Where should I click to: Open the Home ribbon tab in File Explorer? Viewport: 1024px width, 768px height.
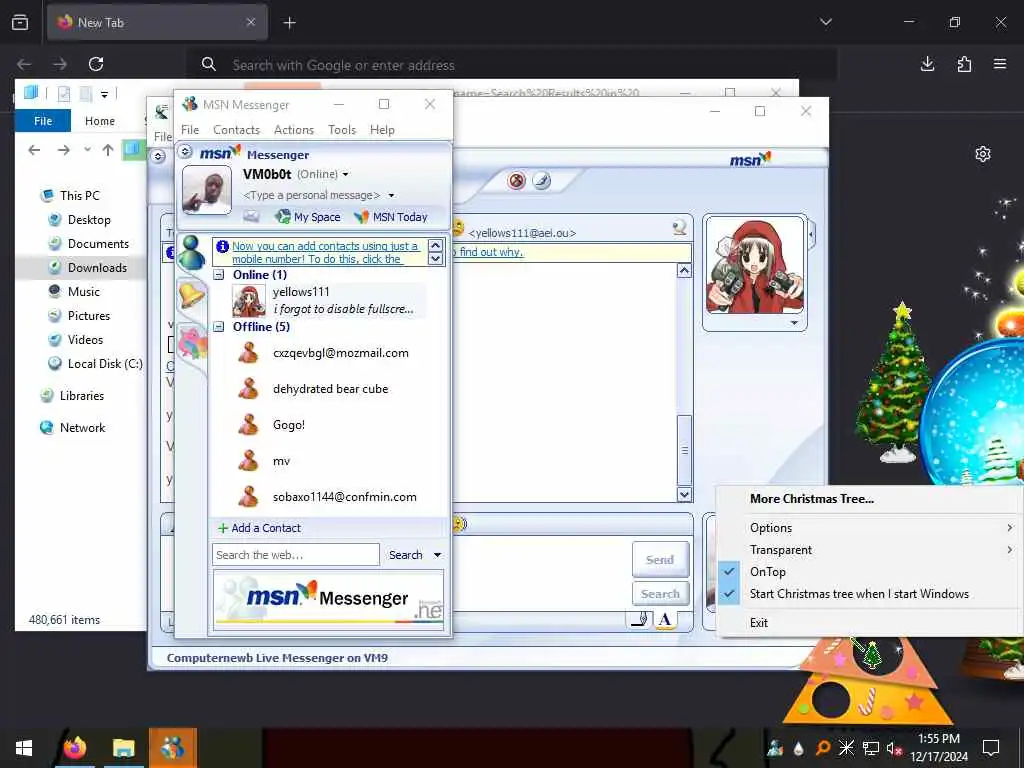(100, 121)
